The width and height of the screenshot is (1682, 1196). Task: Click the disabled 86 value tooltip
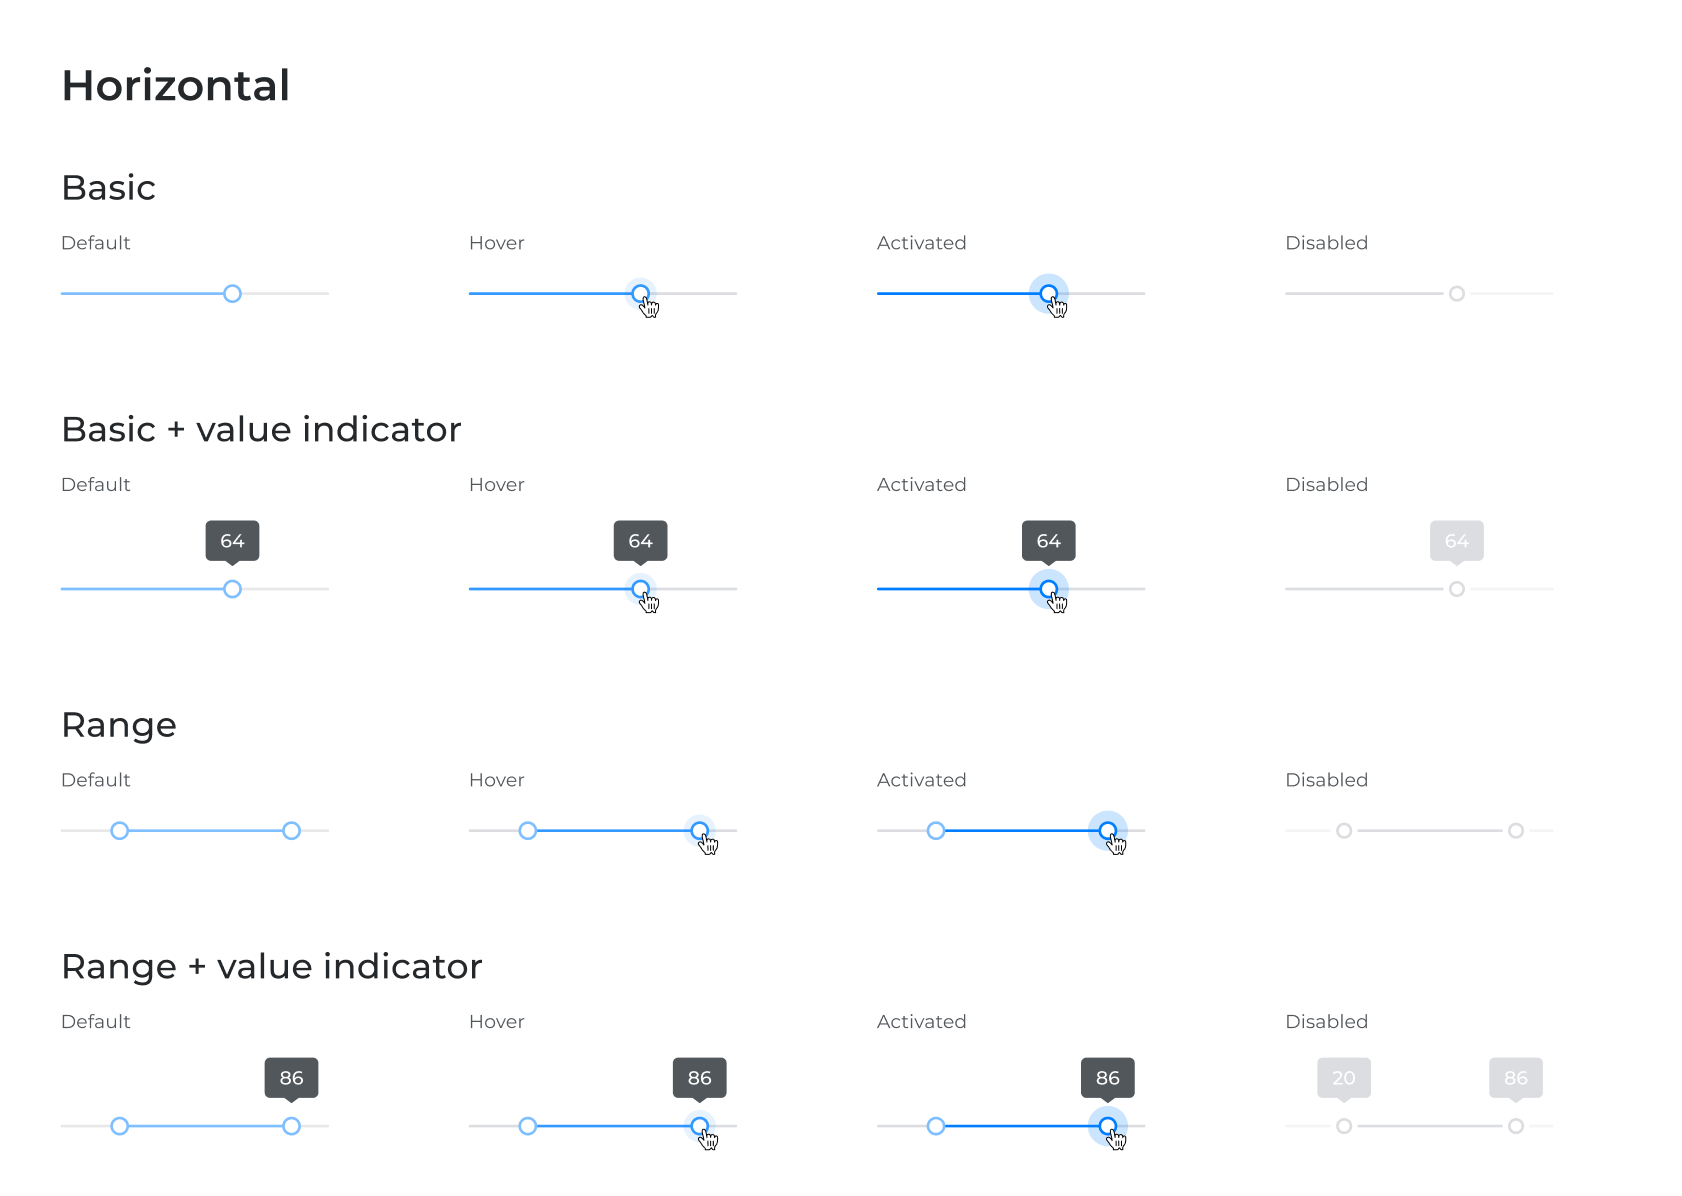click(1516, 1078)
